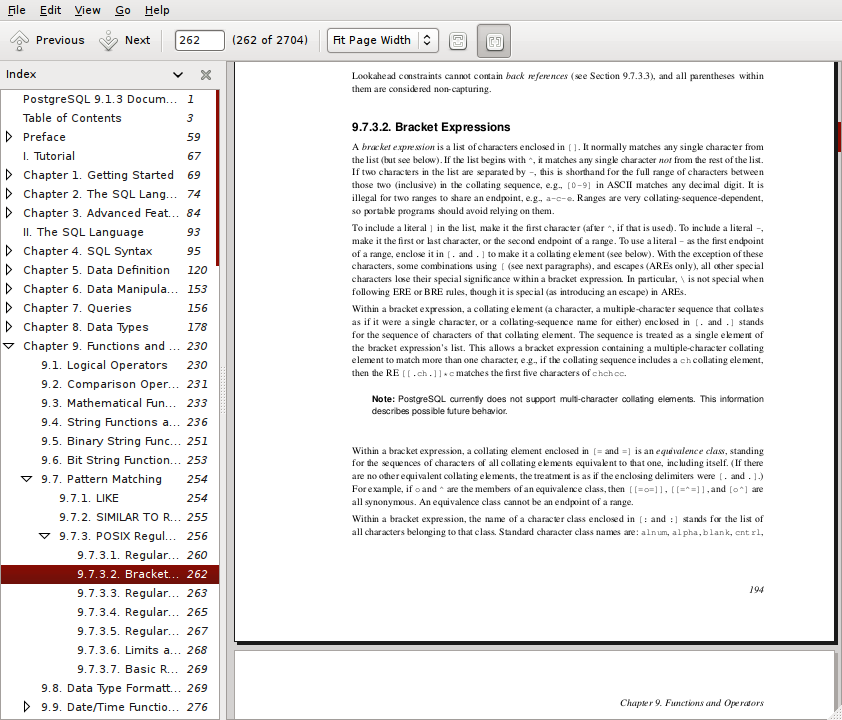Click the 9.7.3.2. Bracket Expressions heading
The height and width of the screenshot is (720, 842).
pos(431,127)
